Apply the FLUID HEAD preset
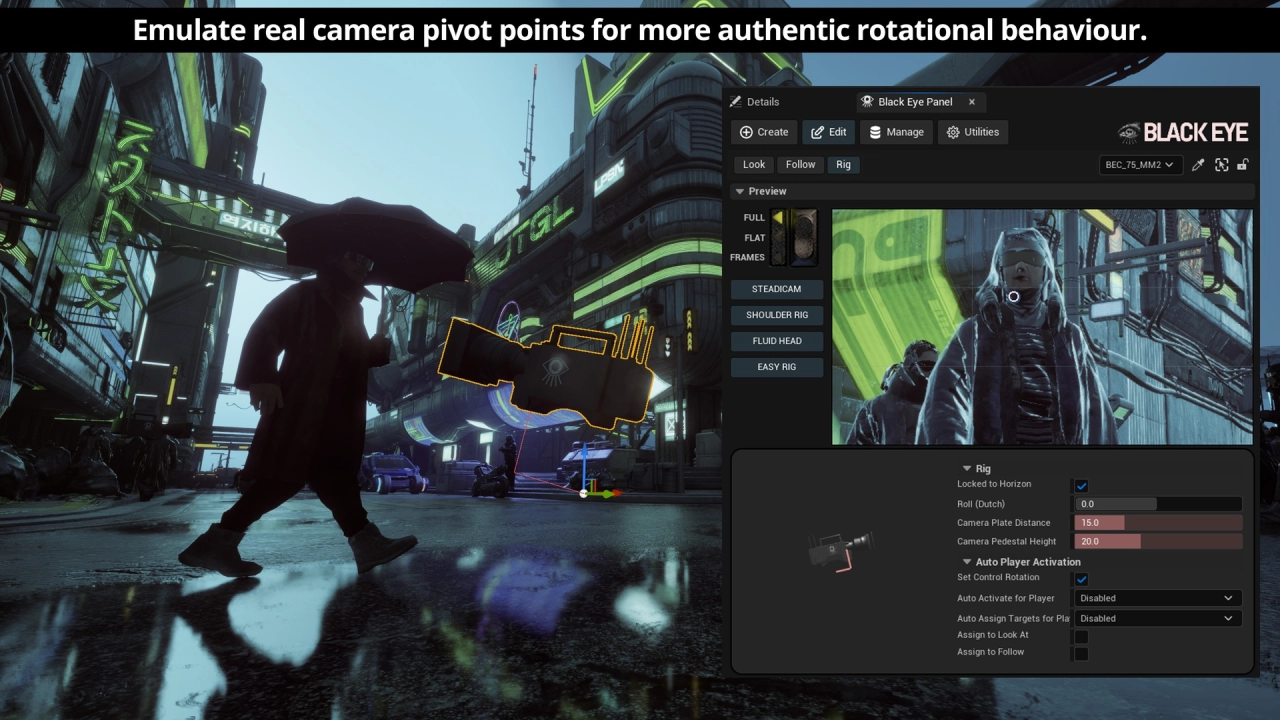 click(776, 341)
